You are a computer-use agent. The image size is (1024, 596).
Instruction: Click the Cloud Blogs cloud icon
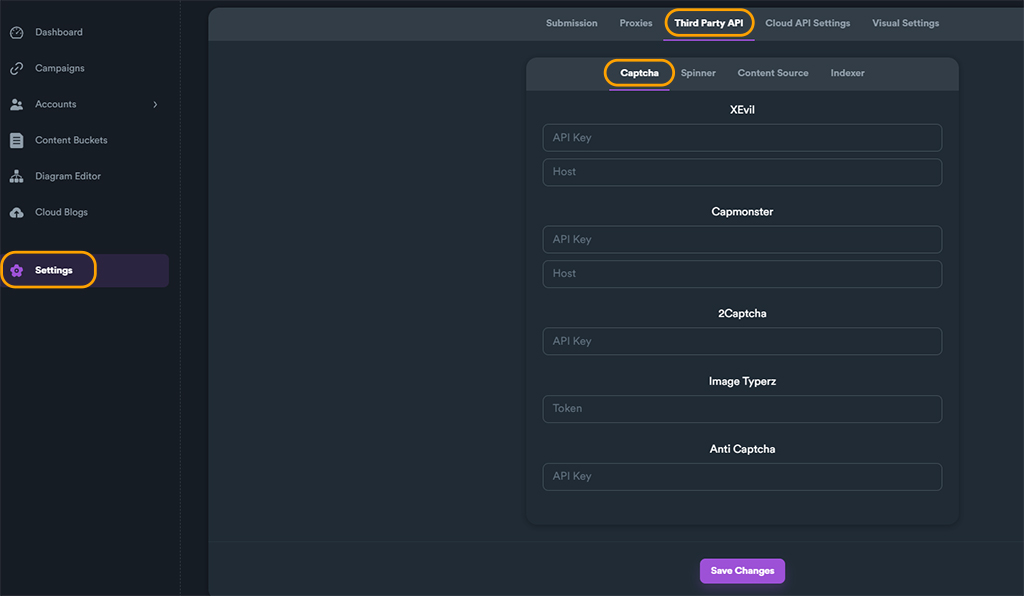coord(17,213)
